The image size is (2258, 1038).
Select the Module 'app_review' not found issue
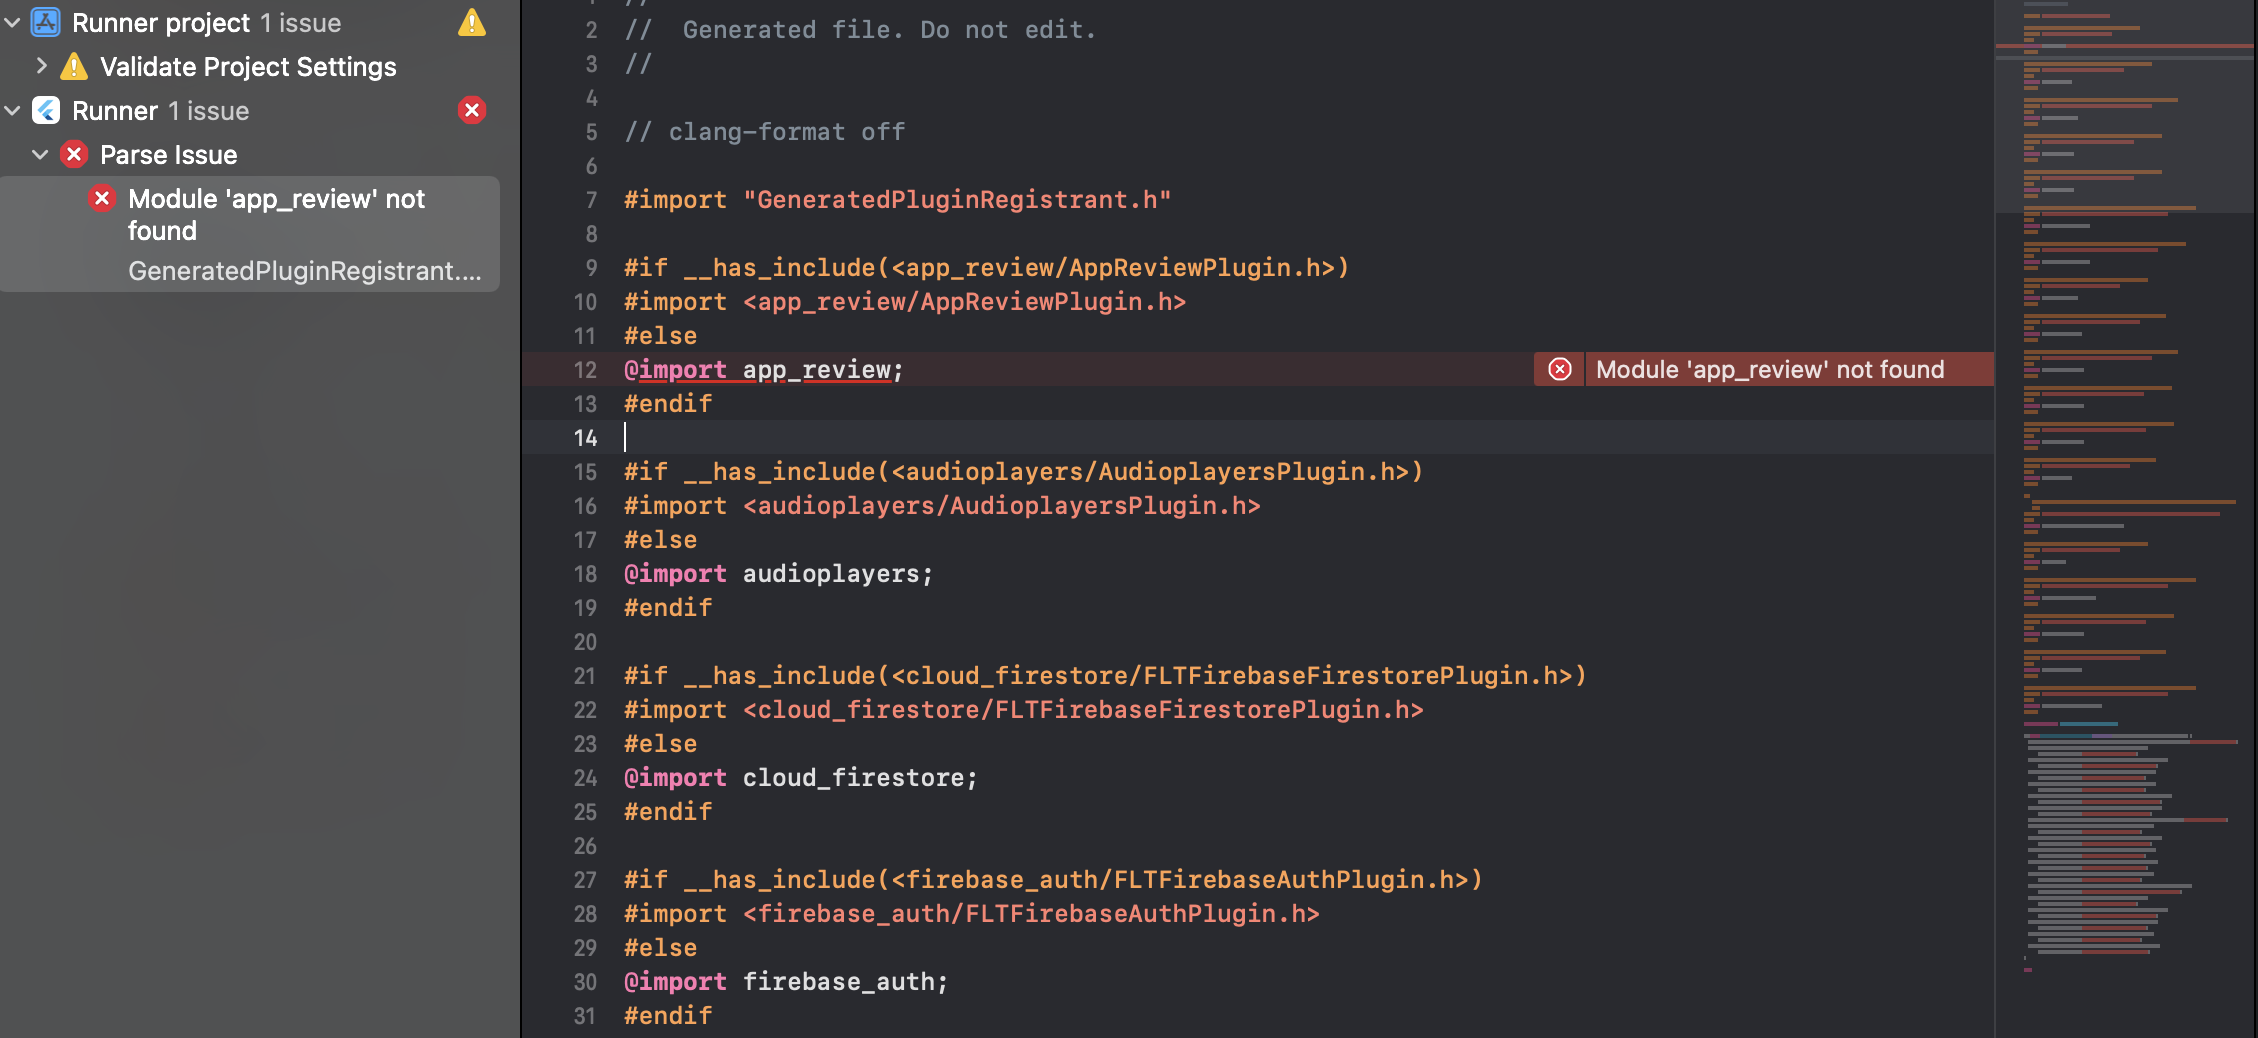[x=250, y=234]
